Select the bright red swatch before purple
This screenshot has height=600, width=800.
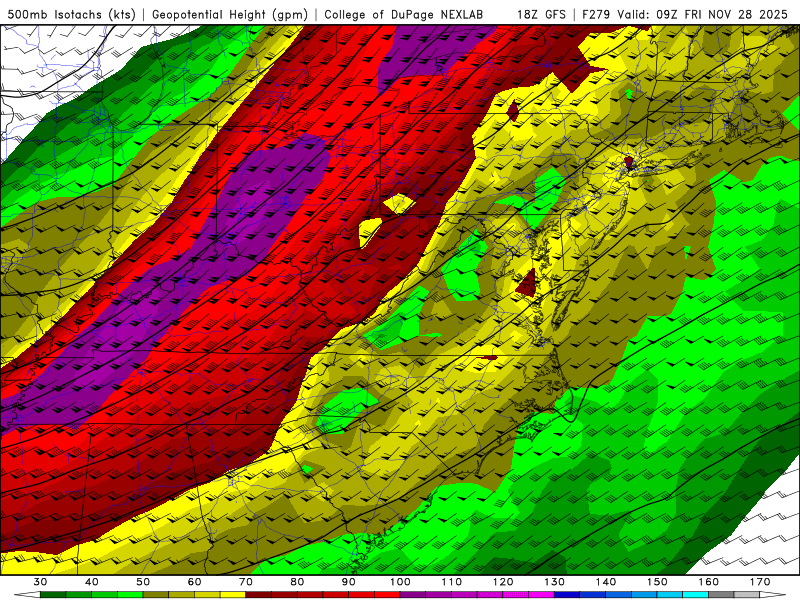tap(387, 595)
